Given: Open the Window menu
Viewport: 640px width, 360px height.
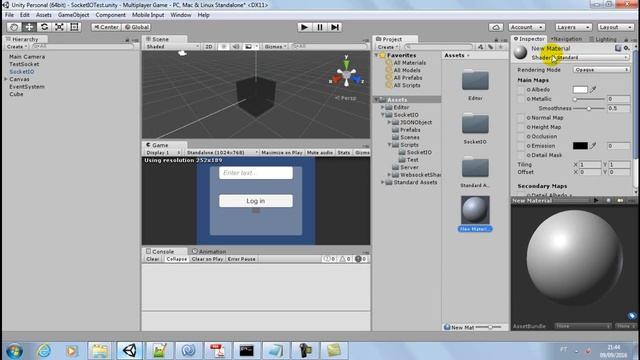Looking at the screenshot, I should pos(180,15).
